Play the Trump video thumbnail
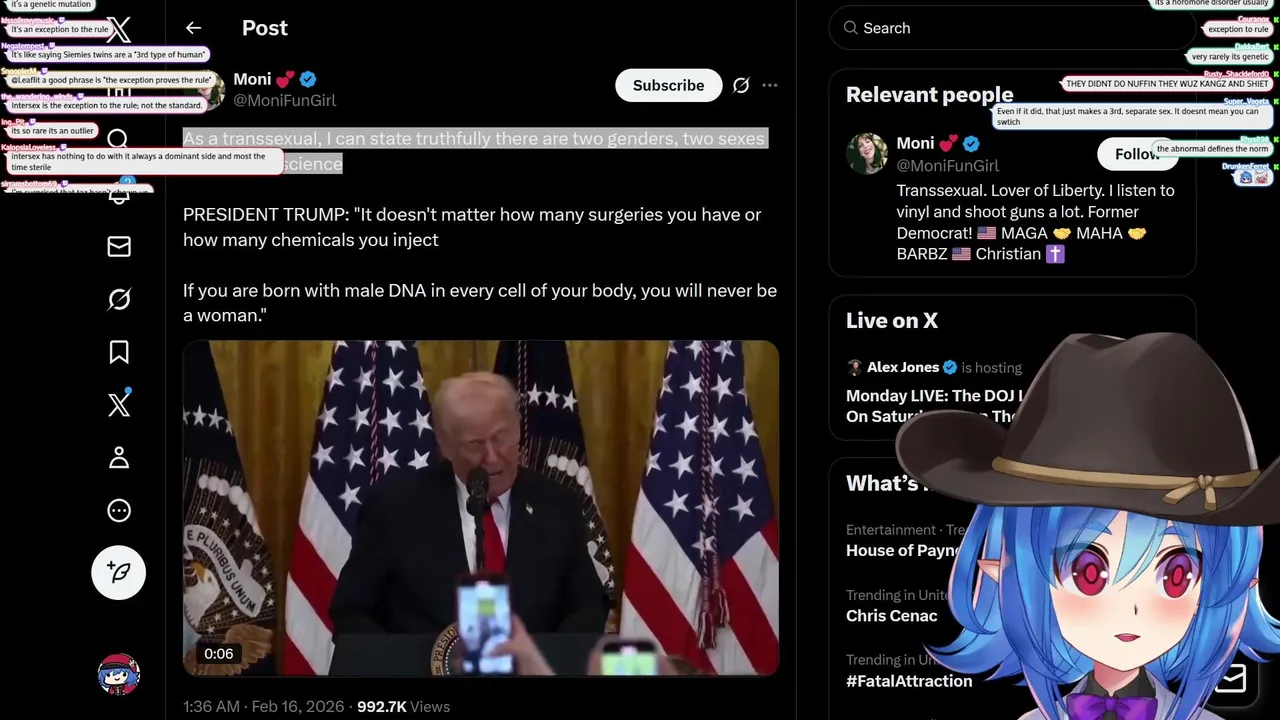1280x720 pixels. coord(481,508)
